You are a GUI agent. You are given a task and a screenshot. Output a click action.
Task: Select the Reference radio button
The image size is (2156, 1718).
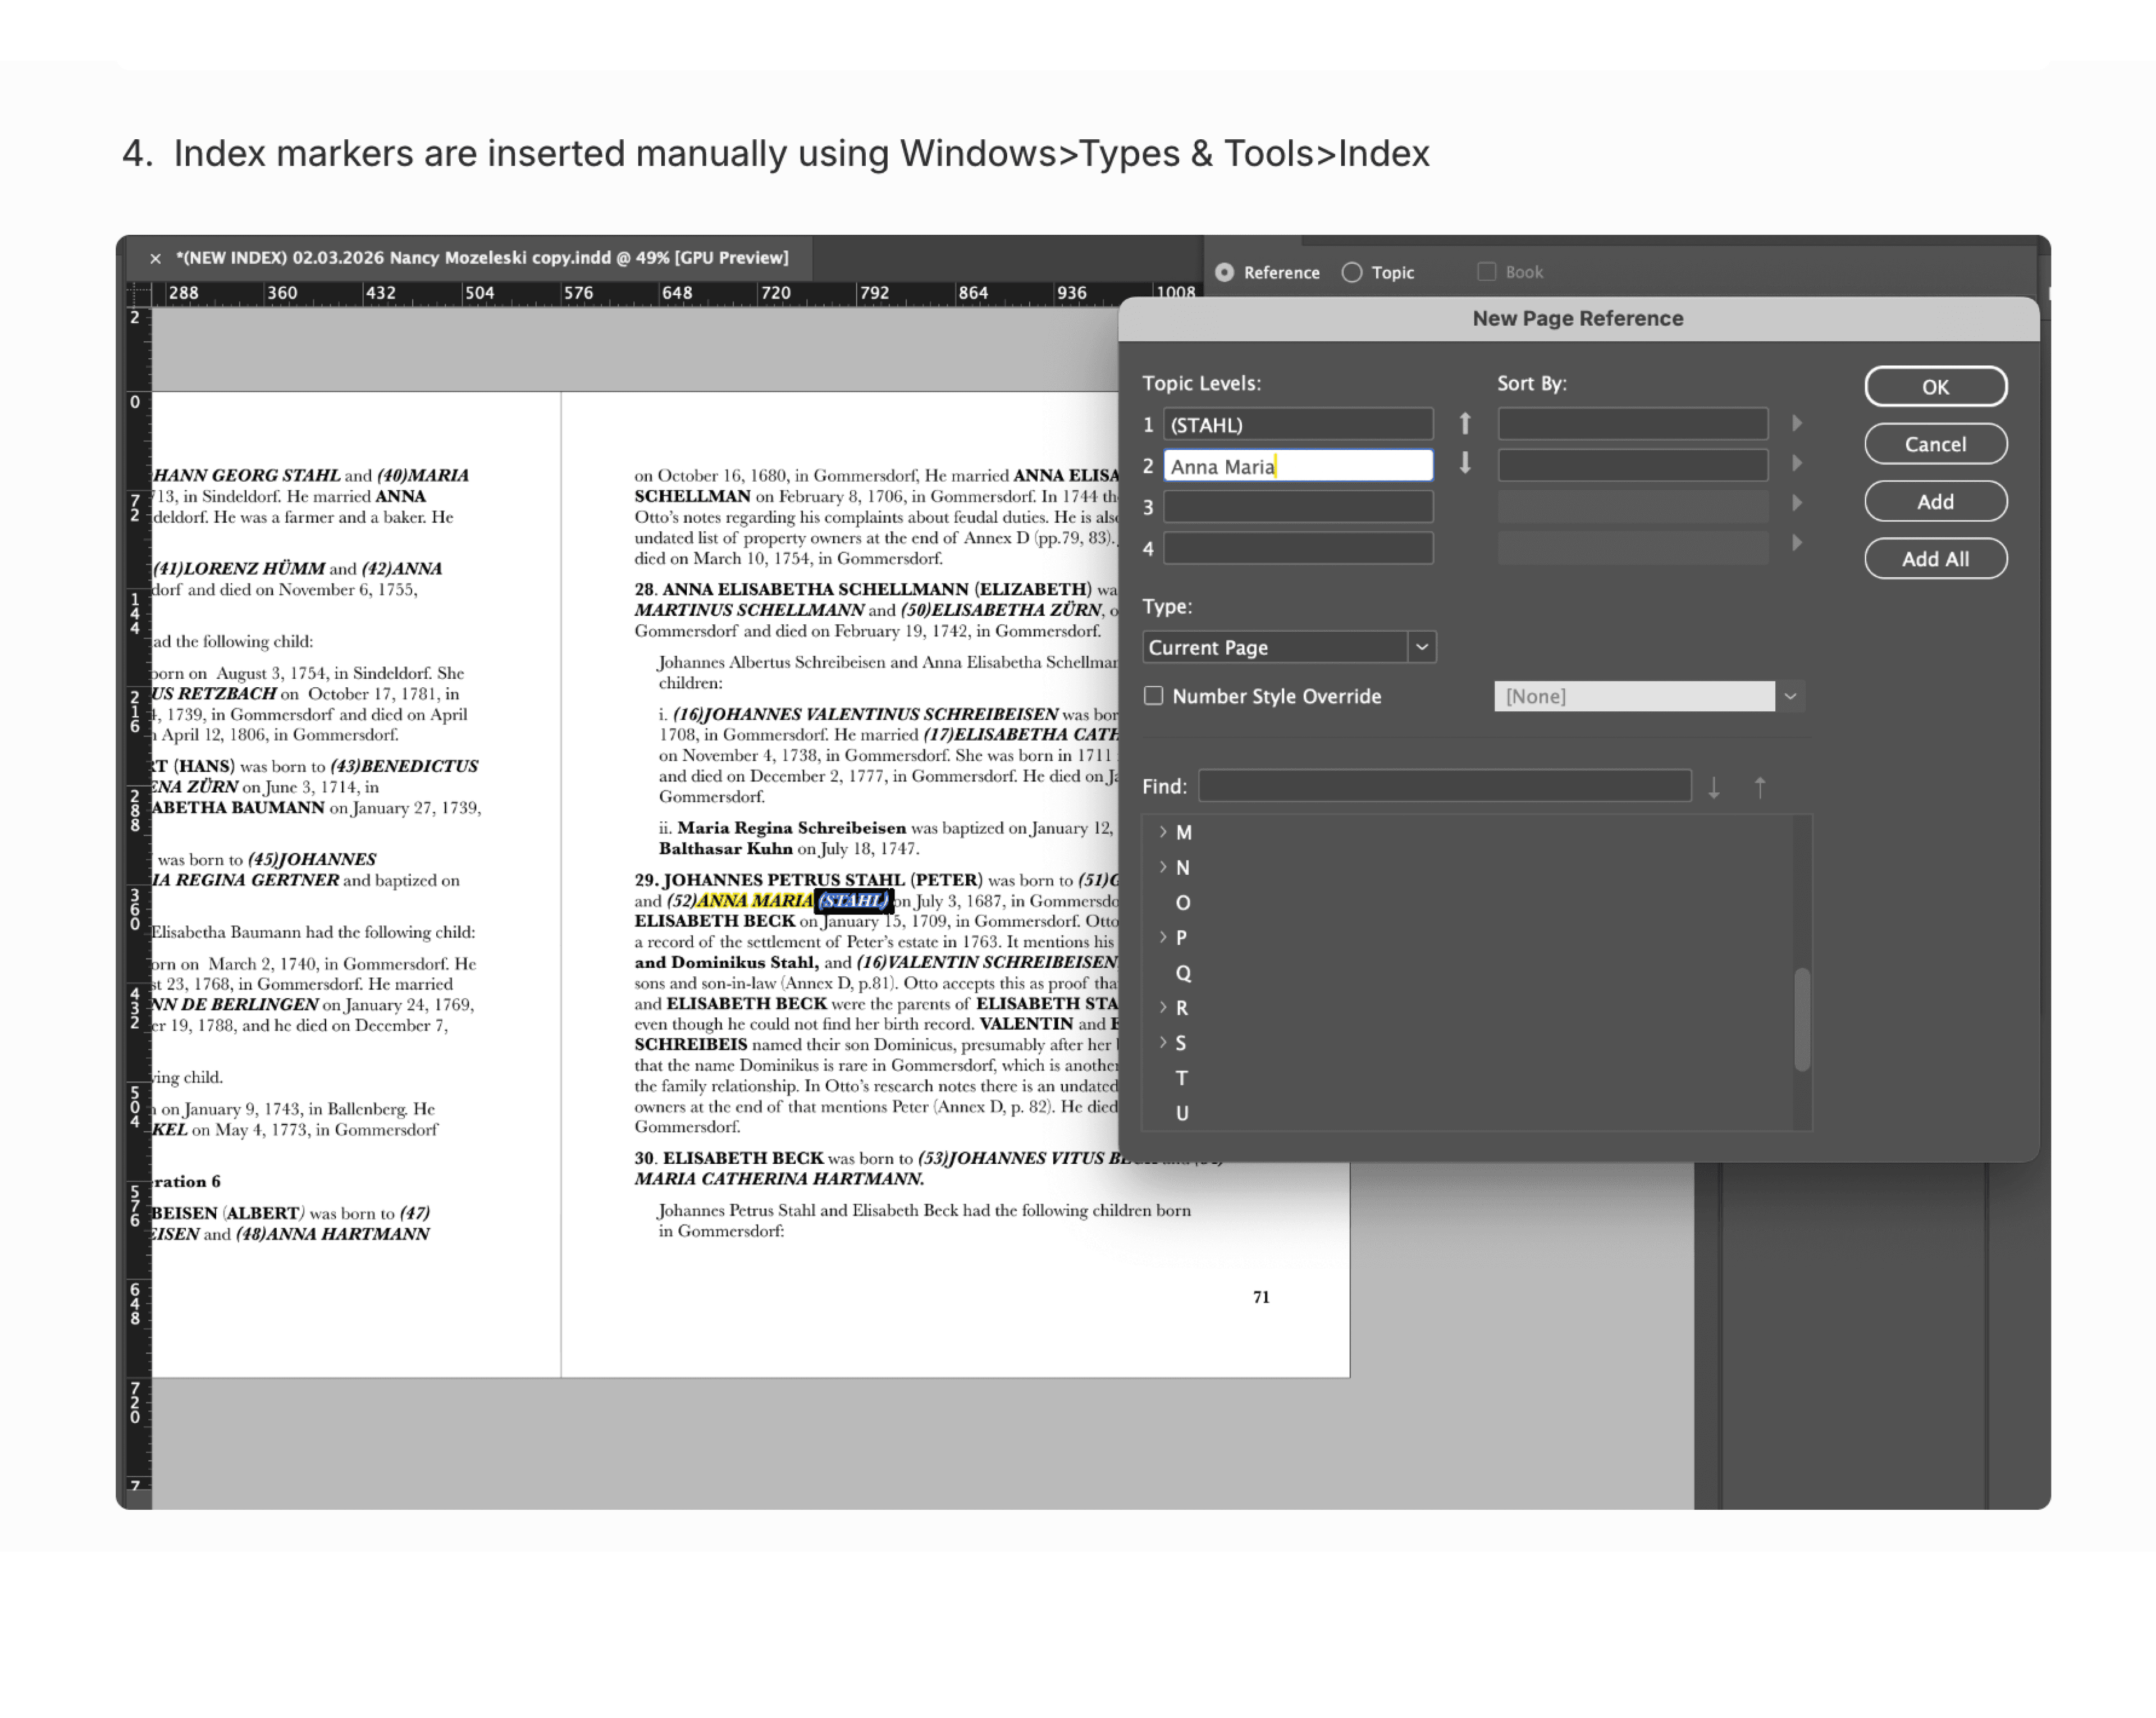1224,272
